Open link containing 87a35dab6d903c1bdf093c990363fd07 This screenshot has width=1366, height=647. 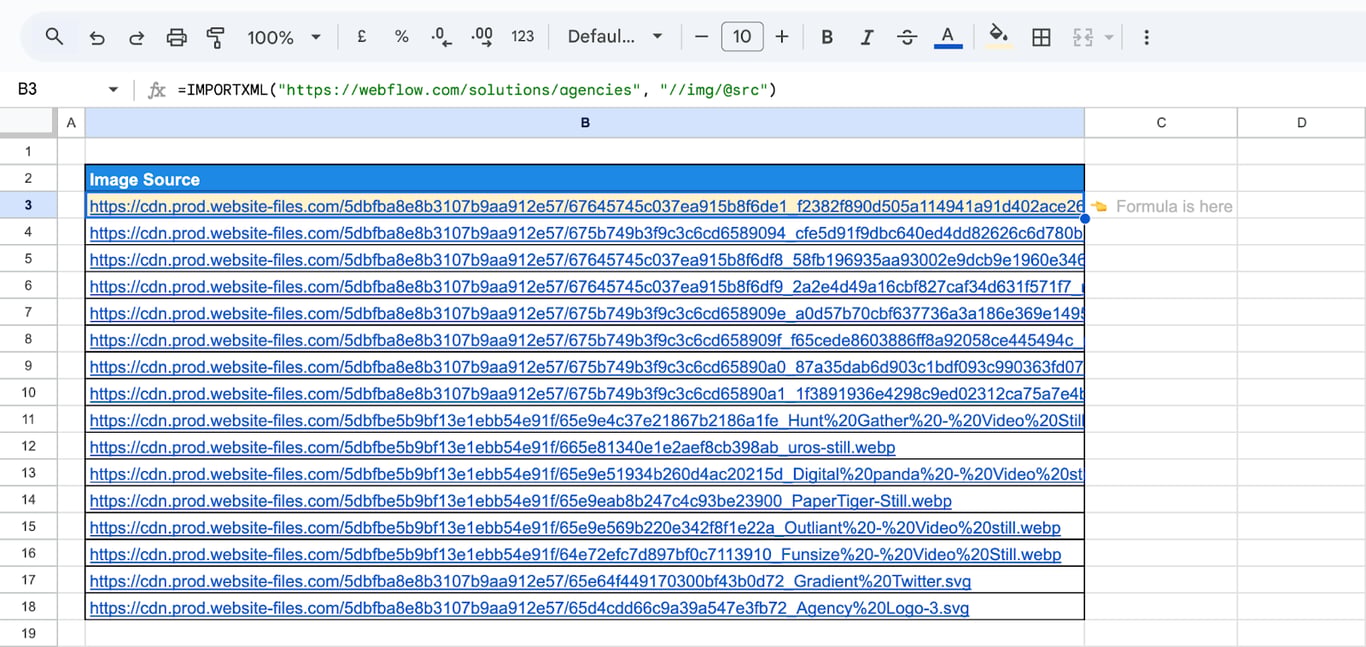[x=586, y=367]
